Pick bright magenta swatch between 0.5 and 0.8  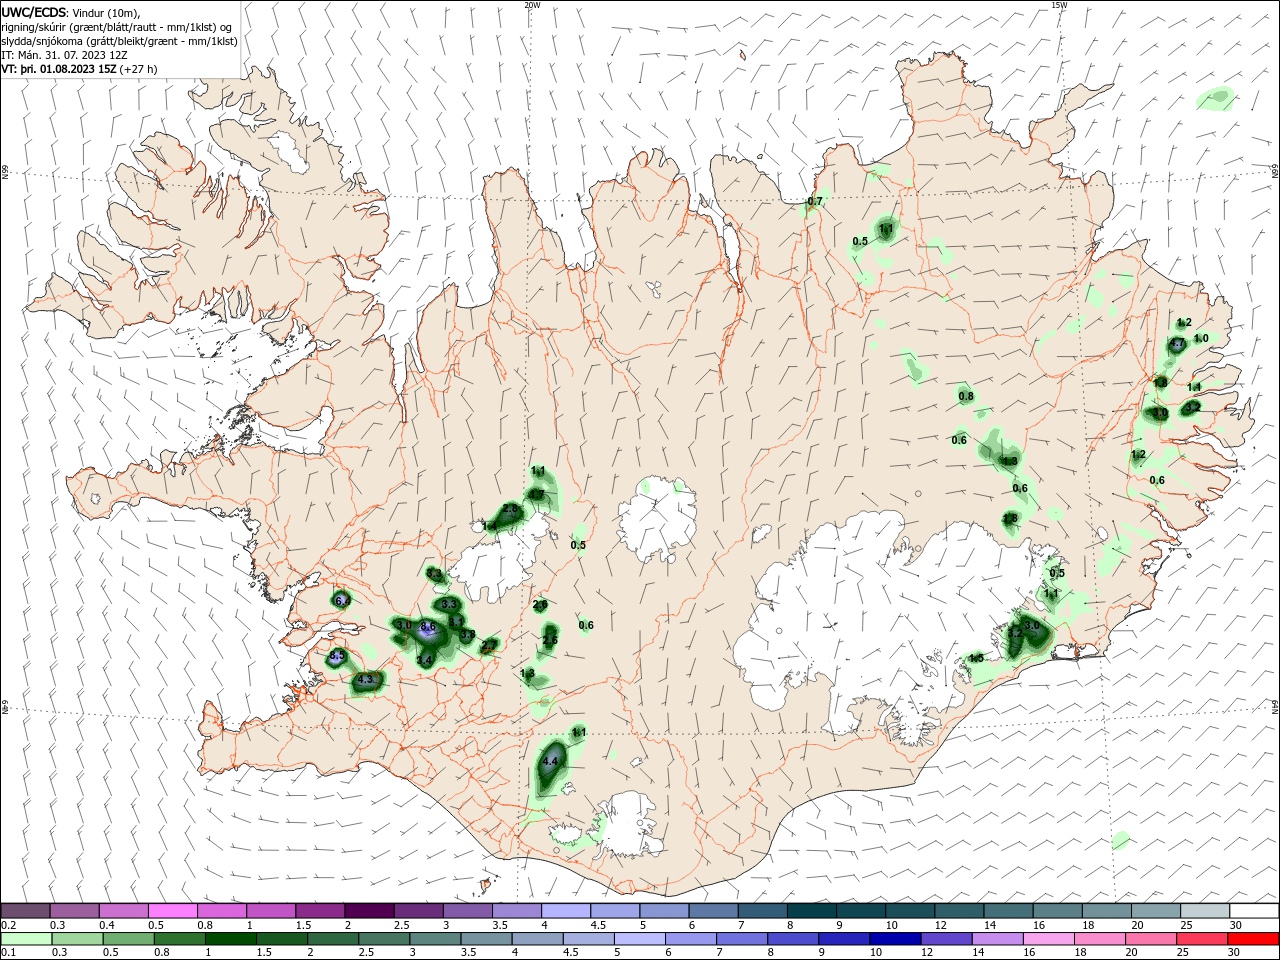172,911
